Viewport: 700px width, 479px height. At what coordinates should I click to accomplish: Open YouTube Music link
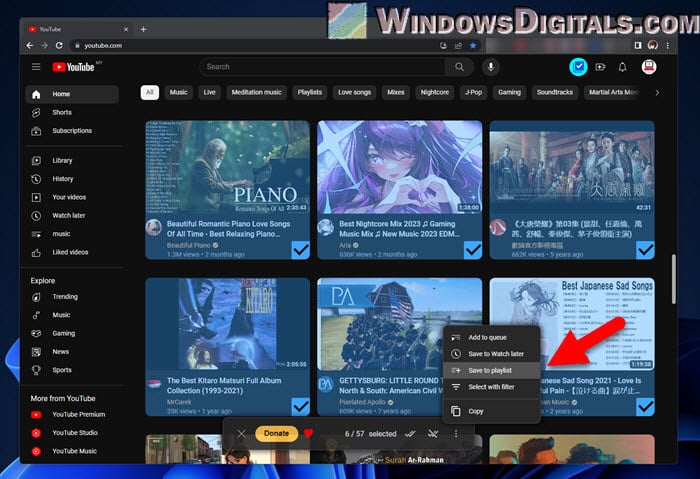click(x=72, y=451)
